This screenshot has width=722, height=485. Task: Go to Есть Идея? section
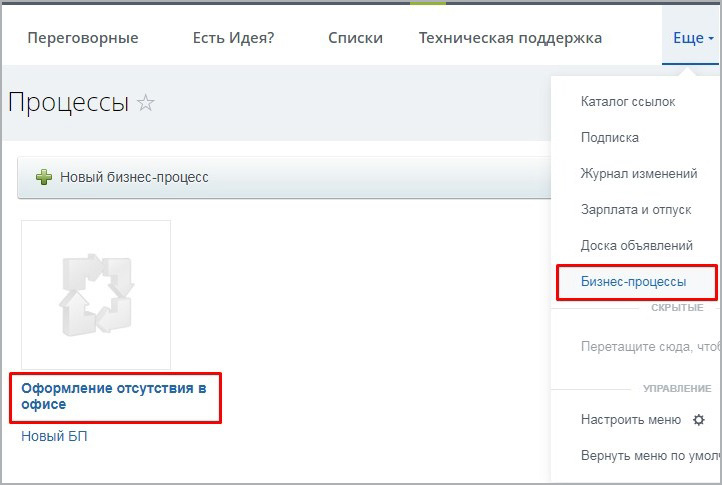click(233, 39)
